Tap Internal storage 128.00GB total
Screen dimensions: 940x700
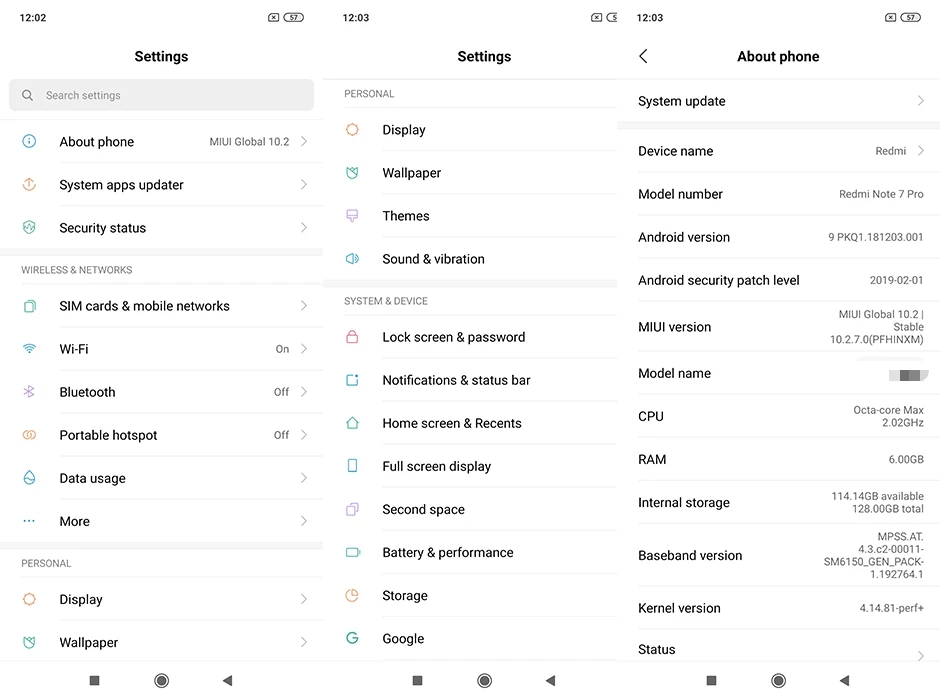(x=887, y=509)
